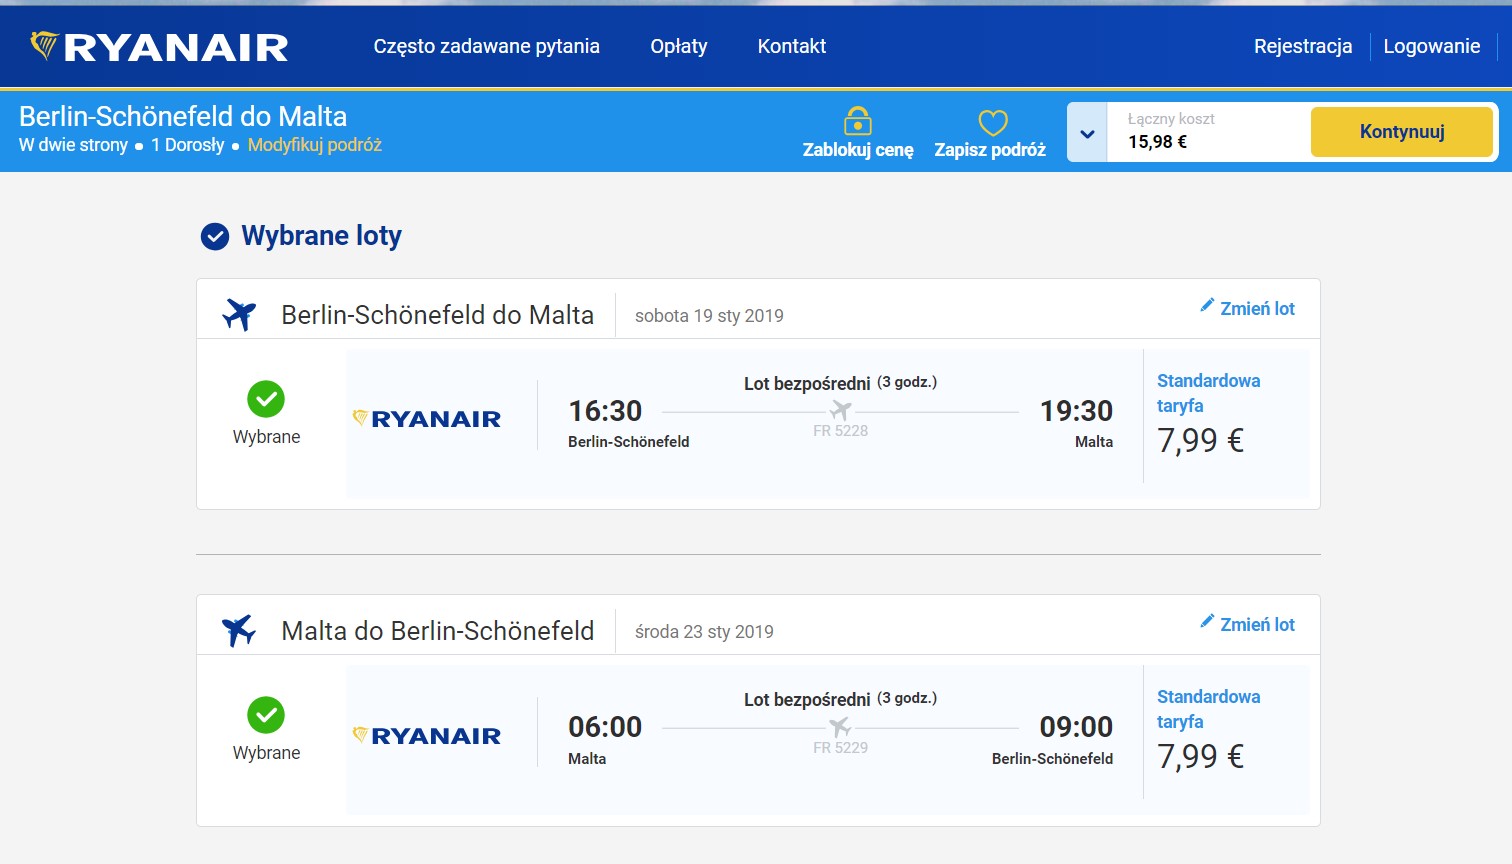Viewport: 1512px width, 864px height.
Task: Click the pencil icon on outbound Zmień lot
Action: (1207, 305)
